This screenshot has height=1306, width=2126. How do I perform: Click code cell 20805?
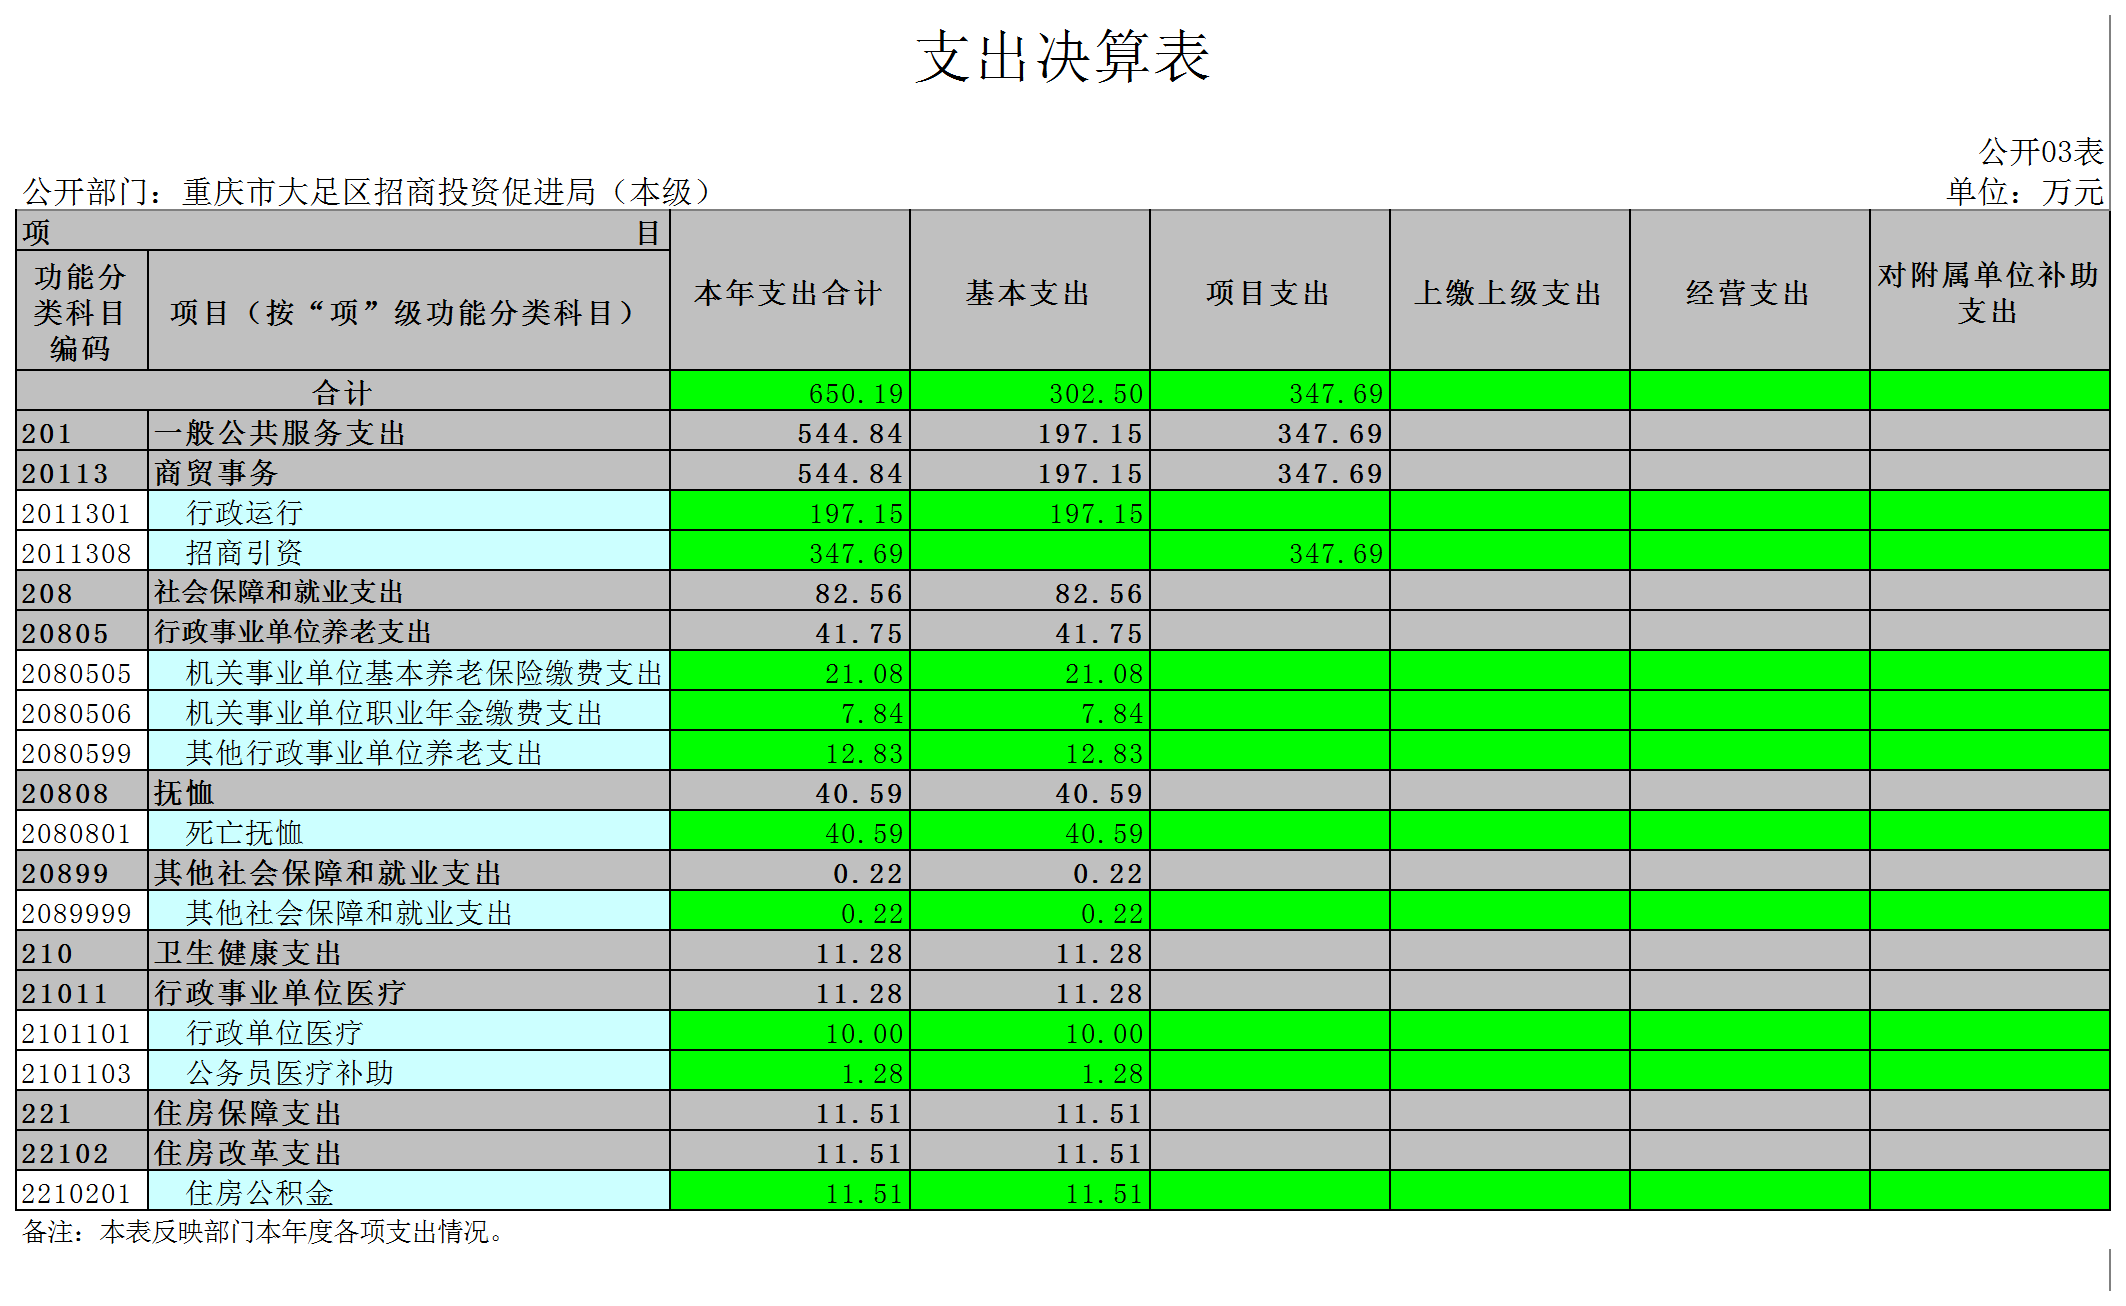[82, 631]
